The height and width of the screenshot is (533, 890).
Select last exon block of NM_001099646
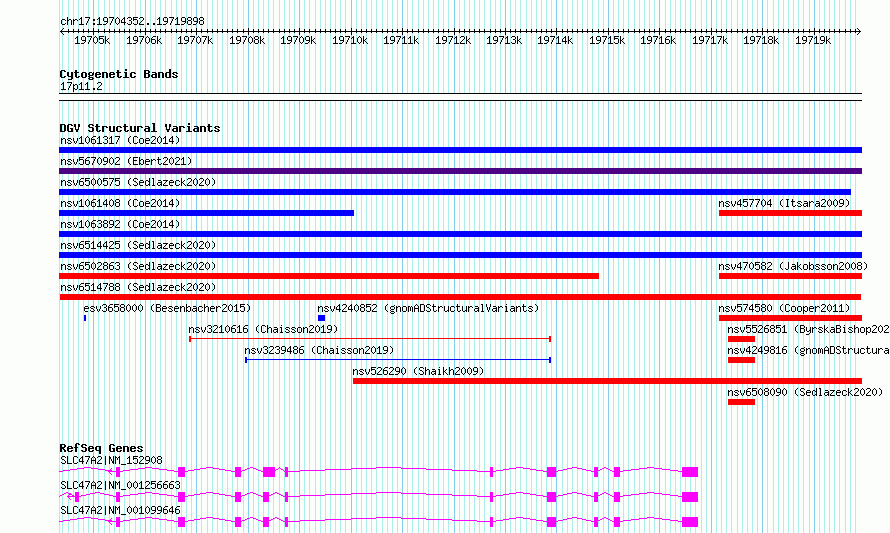pyautogui.click(x=690, y=522)
